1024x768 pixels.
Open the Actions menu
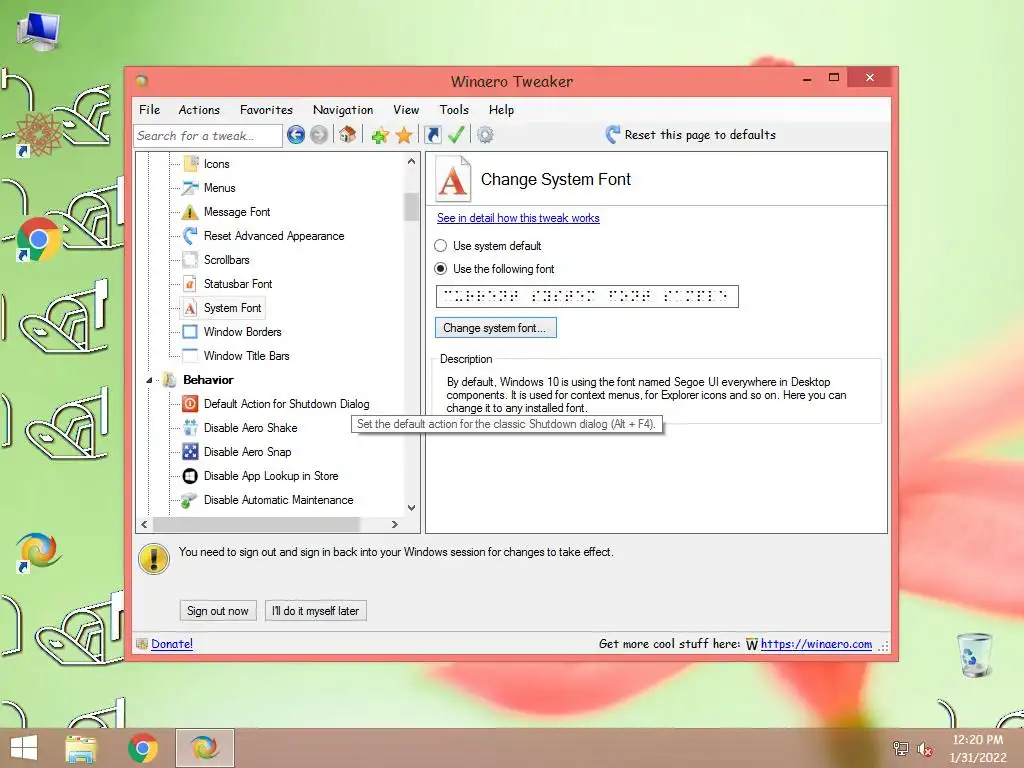tap(199, 110)
